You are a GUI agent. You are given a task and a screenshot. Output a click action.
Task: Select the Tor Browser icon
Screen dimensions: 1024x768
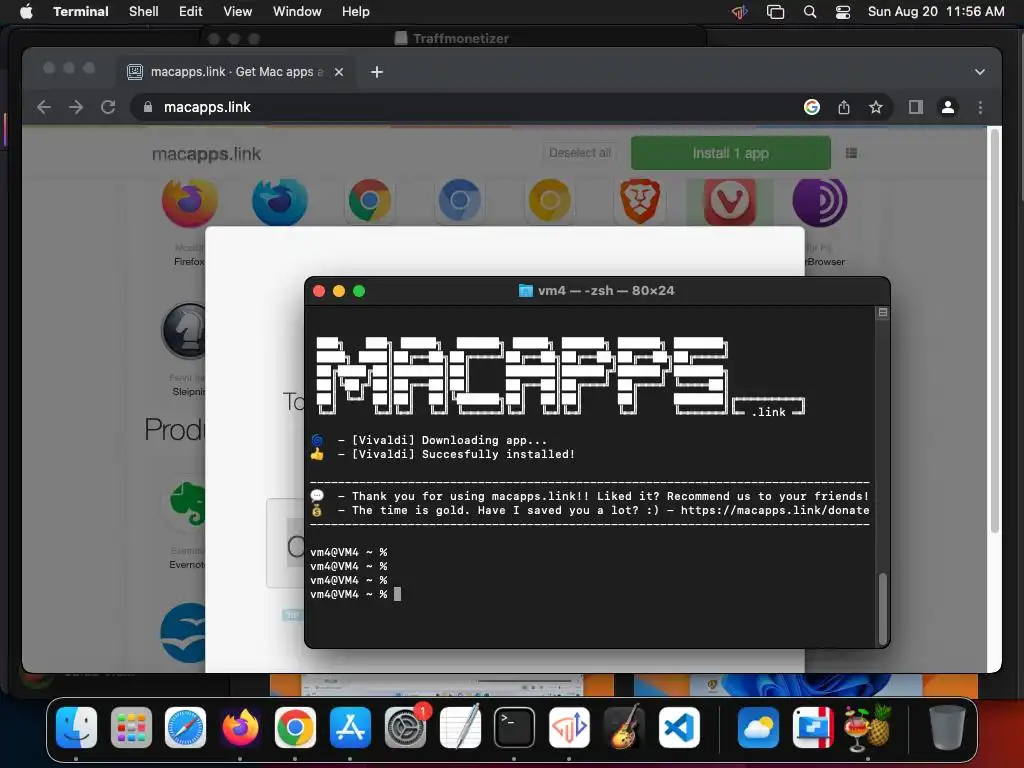(820, 201)
